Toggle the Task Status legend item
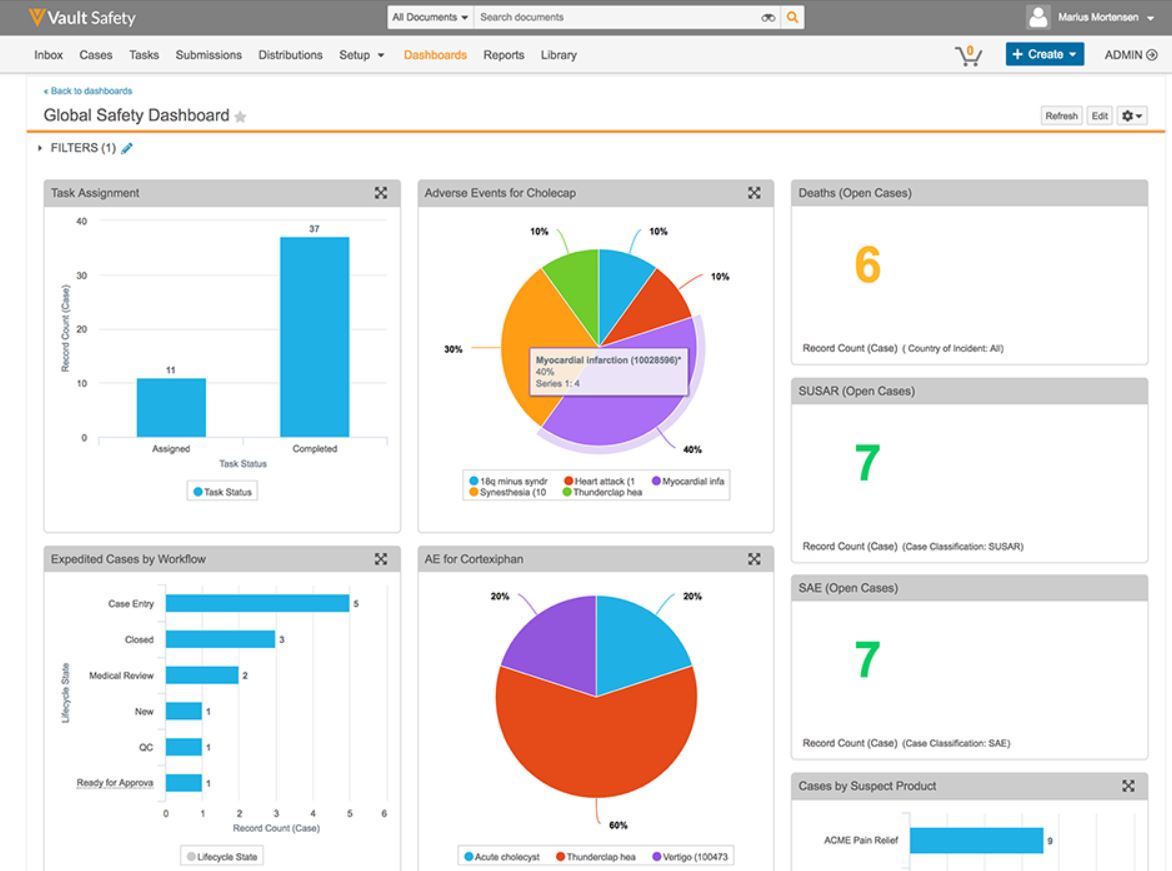This screenshot has width=1172, height=871. (222, 492)
